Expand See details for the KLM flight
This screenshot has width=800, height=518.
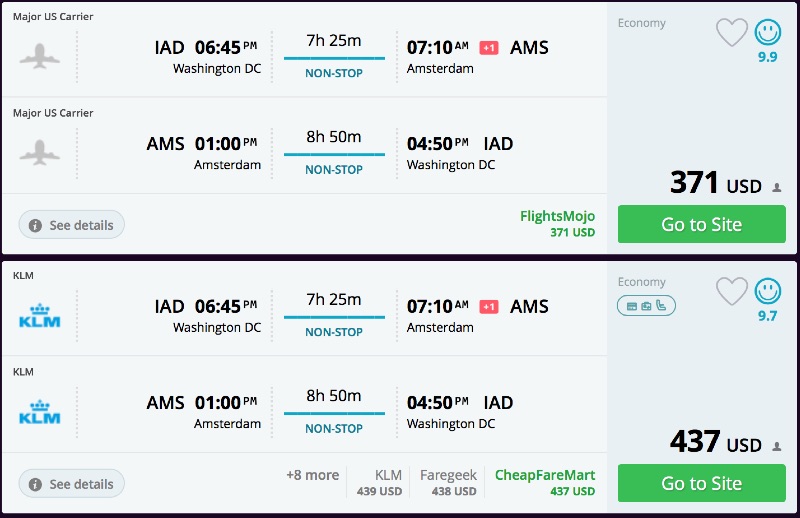click(72, 484)
